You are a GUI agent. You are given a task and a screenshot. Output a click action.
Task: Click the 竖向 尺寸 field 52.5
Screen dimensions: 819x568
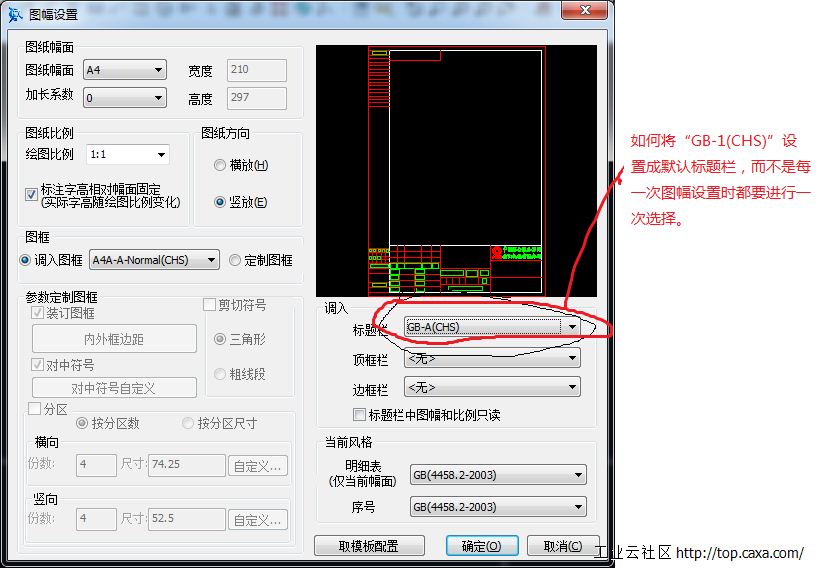pyautogui.click(x=187, y=519)
